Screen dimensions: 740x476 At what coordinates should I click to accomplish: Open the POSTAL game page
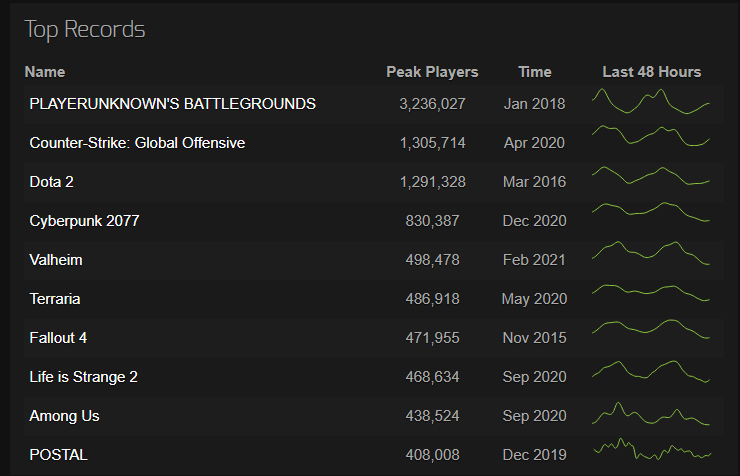coord(59,455)
